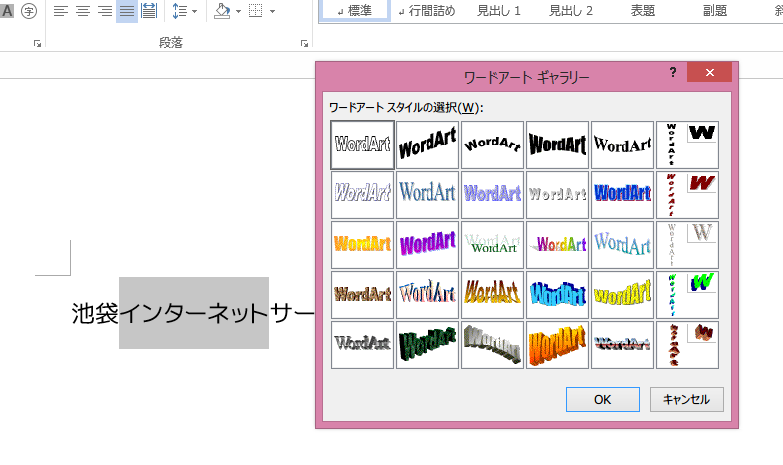783x465 pixels.
Task: Select the light blue wavy WordArt style
Action: click(622, 245)
